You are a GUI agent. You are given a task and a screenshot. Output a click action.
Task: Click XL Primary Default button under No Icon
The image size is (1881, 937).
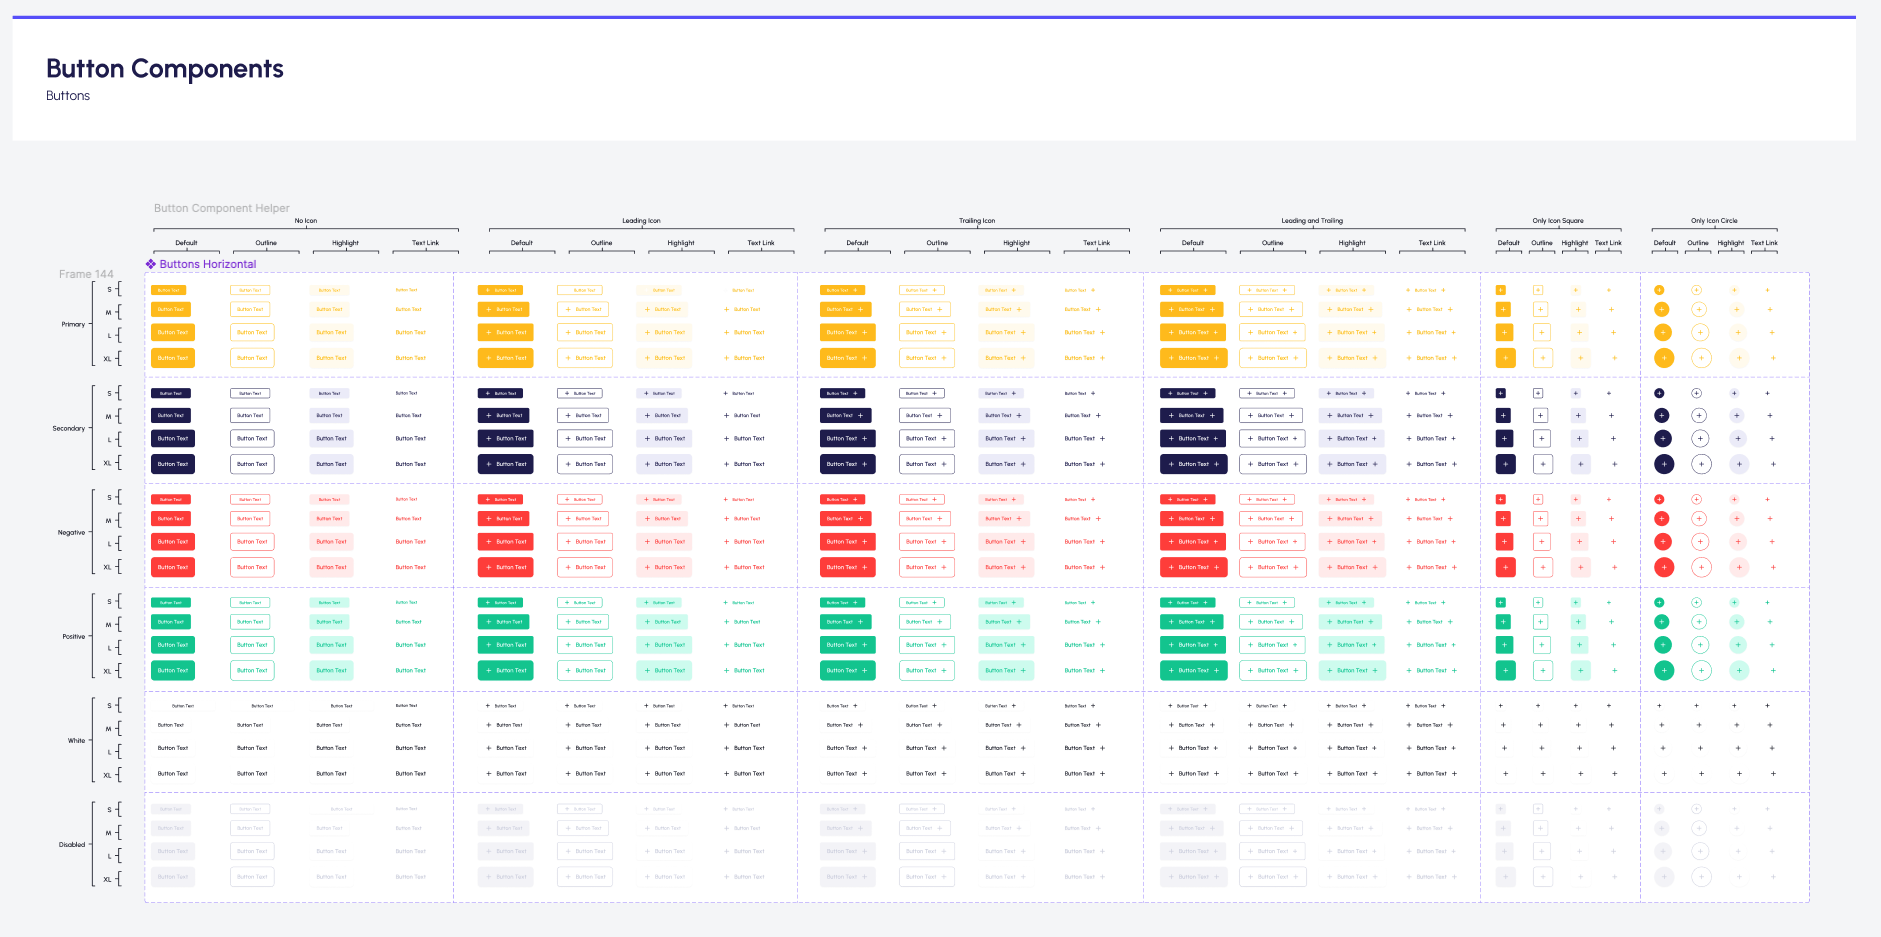[x=173, y=358]
